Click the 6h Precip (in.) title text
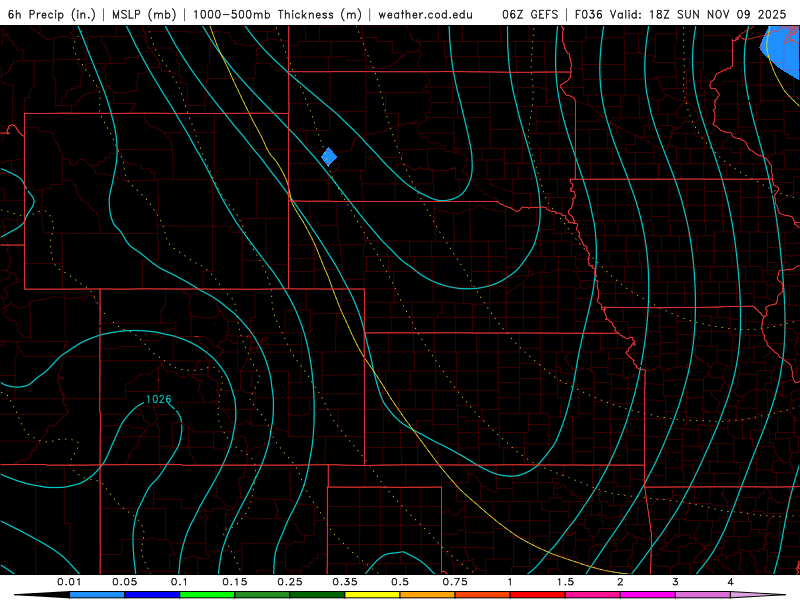 (52, 14)
